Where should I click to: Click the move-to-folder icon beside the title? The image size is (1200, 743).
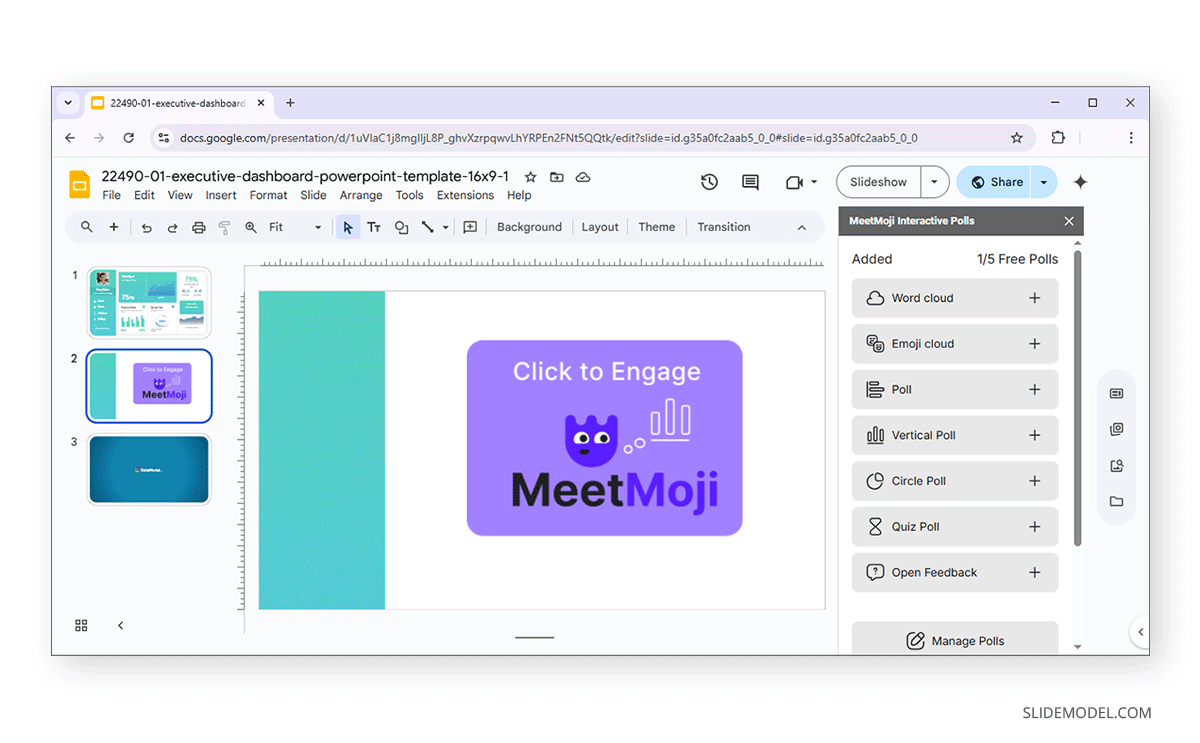(x=557, y=177)
